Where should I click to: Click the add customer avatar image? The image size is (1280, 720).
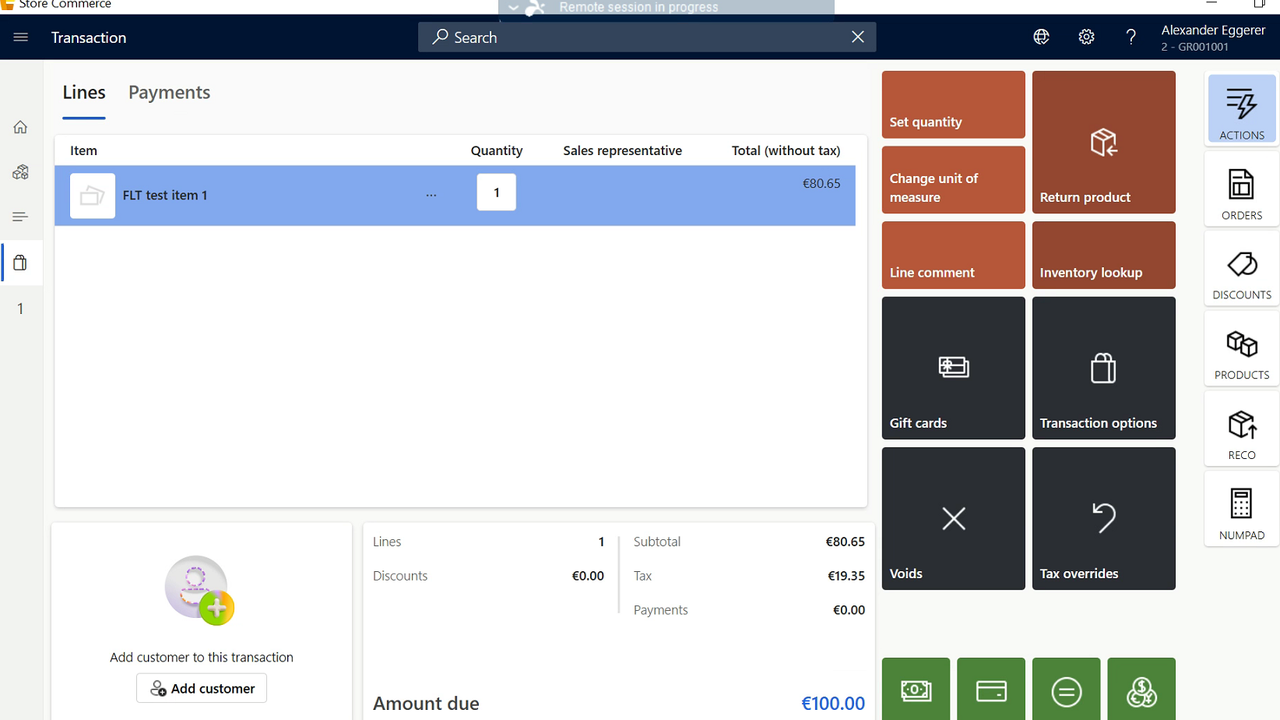[199, 591]
